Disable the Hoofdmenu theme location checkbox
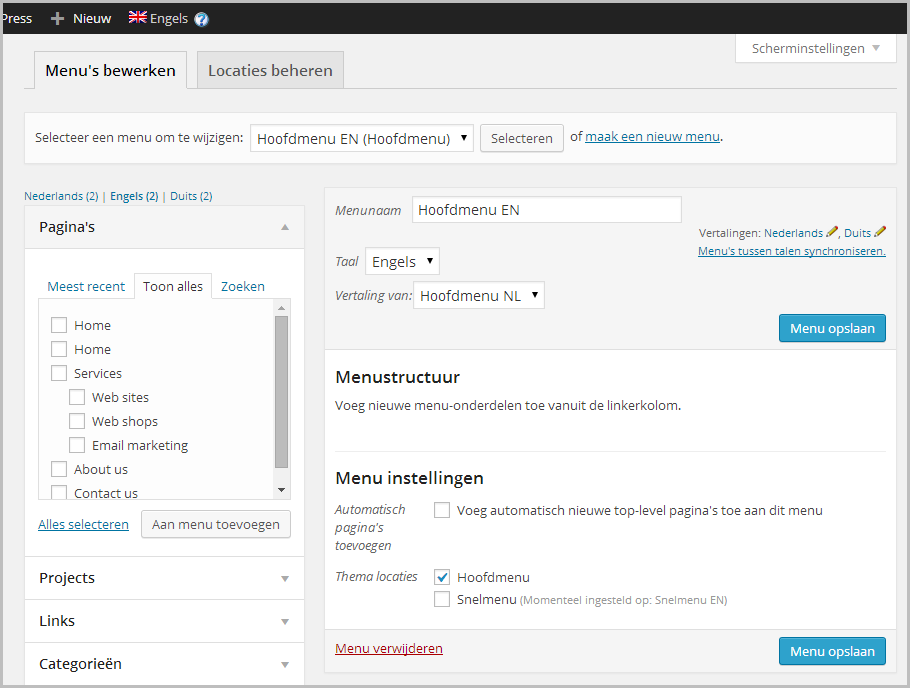This screenshot has height=688, width=910. click(x=442, y=577)
